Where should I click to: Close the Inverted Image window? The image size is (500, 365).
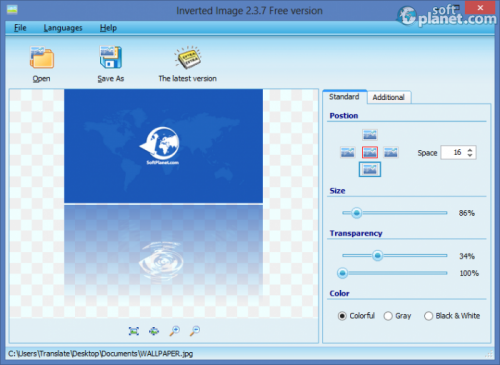tap(480, 7)
